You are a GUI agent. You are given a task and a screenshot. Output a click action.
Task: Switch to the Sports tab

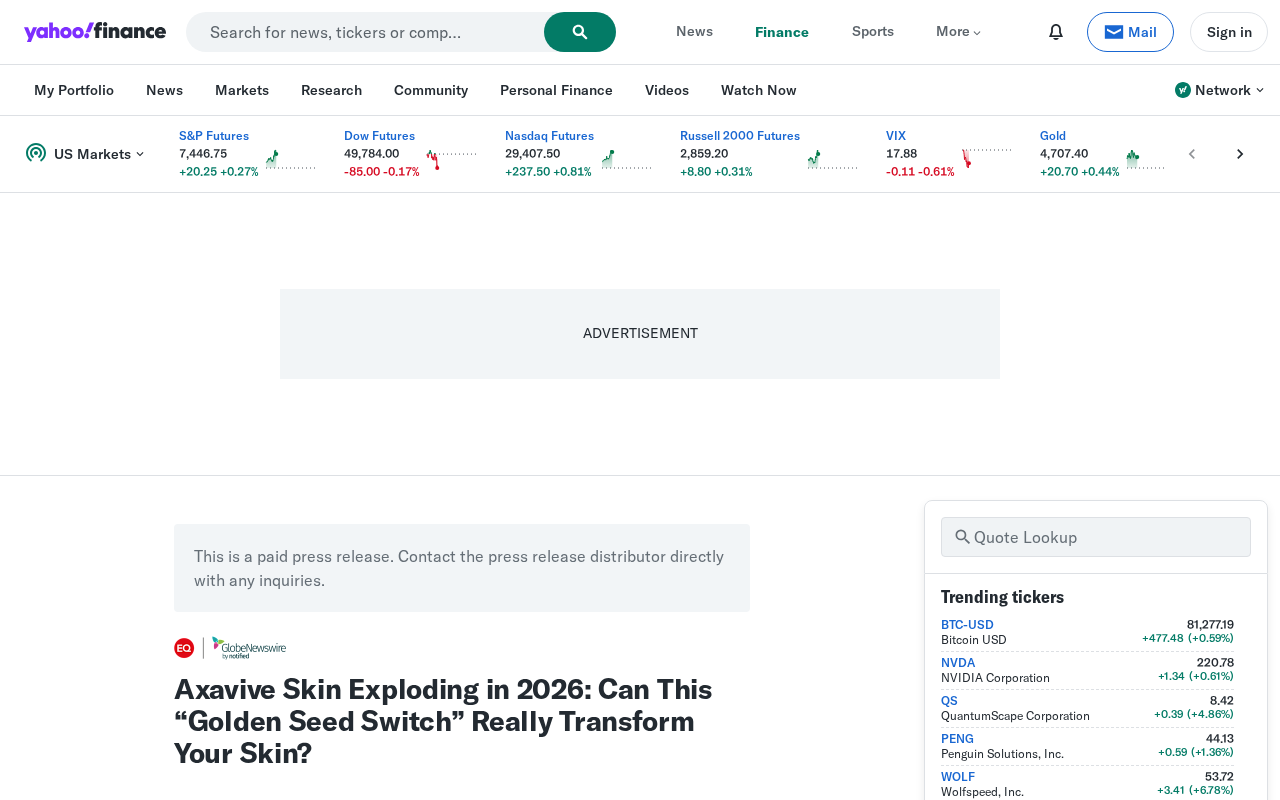[x=873, y=32]
